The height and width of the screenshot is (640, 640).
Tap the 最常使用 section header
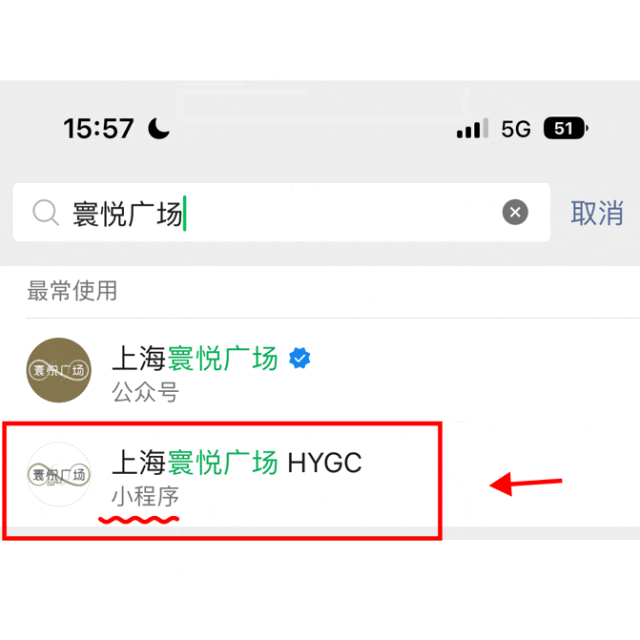[72, 291]
